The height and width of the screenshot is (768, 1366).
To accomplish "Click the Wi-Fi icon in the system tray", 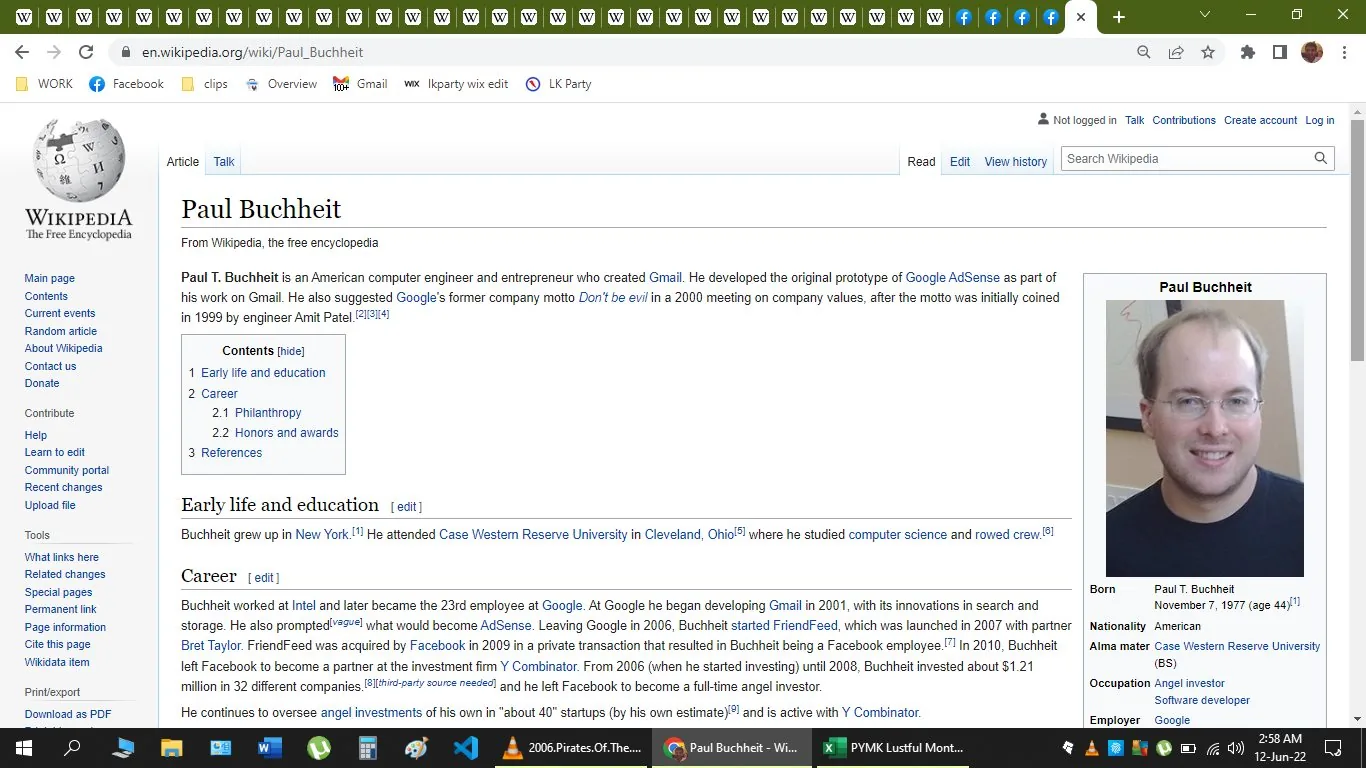I will (1212, 748).
